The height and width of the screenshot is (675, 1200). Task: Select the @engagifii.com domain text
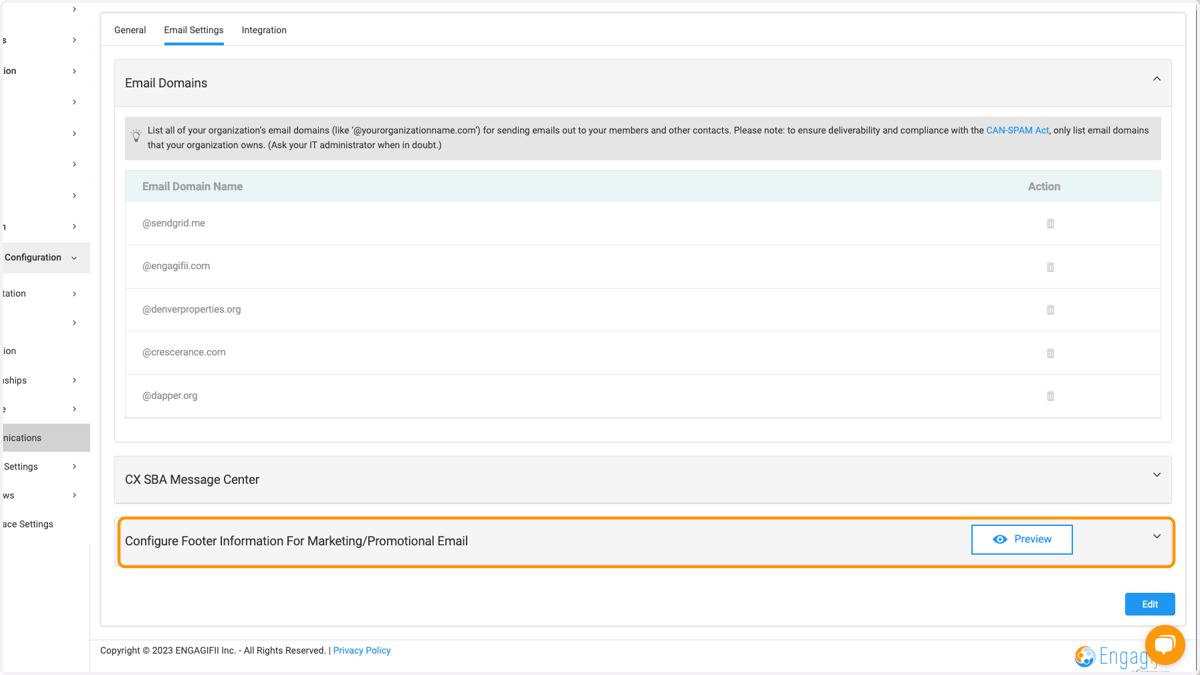(176, 266)
